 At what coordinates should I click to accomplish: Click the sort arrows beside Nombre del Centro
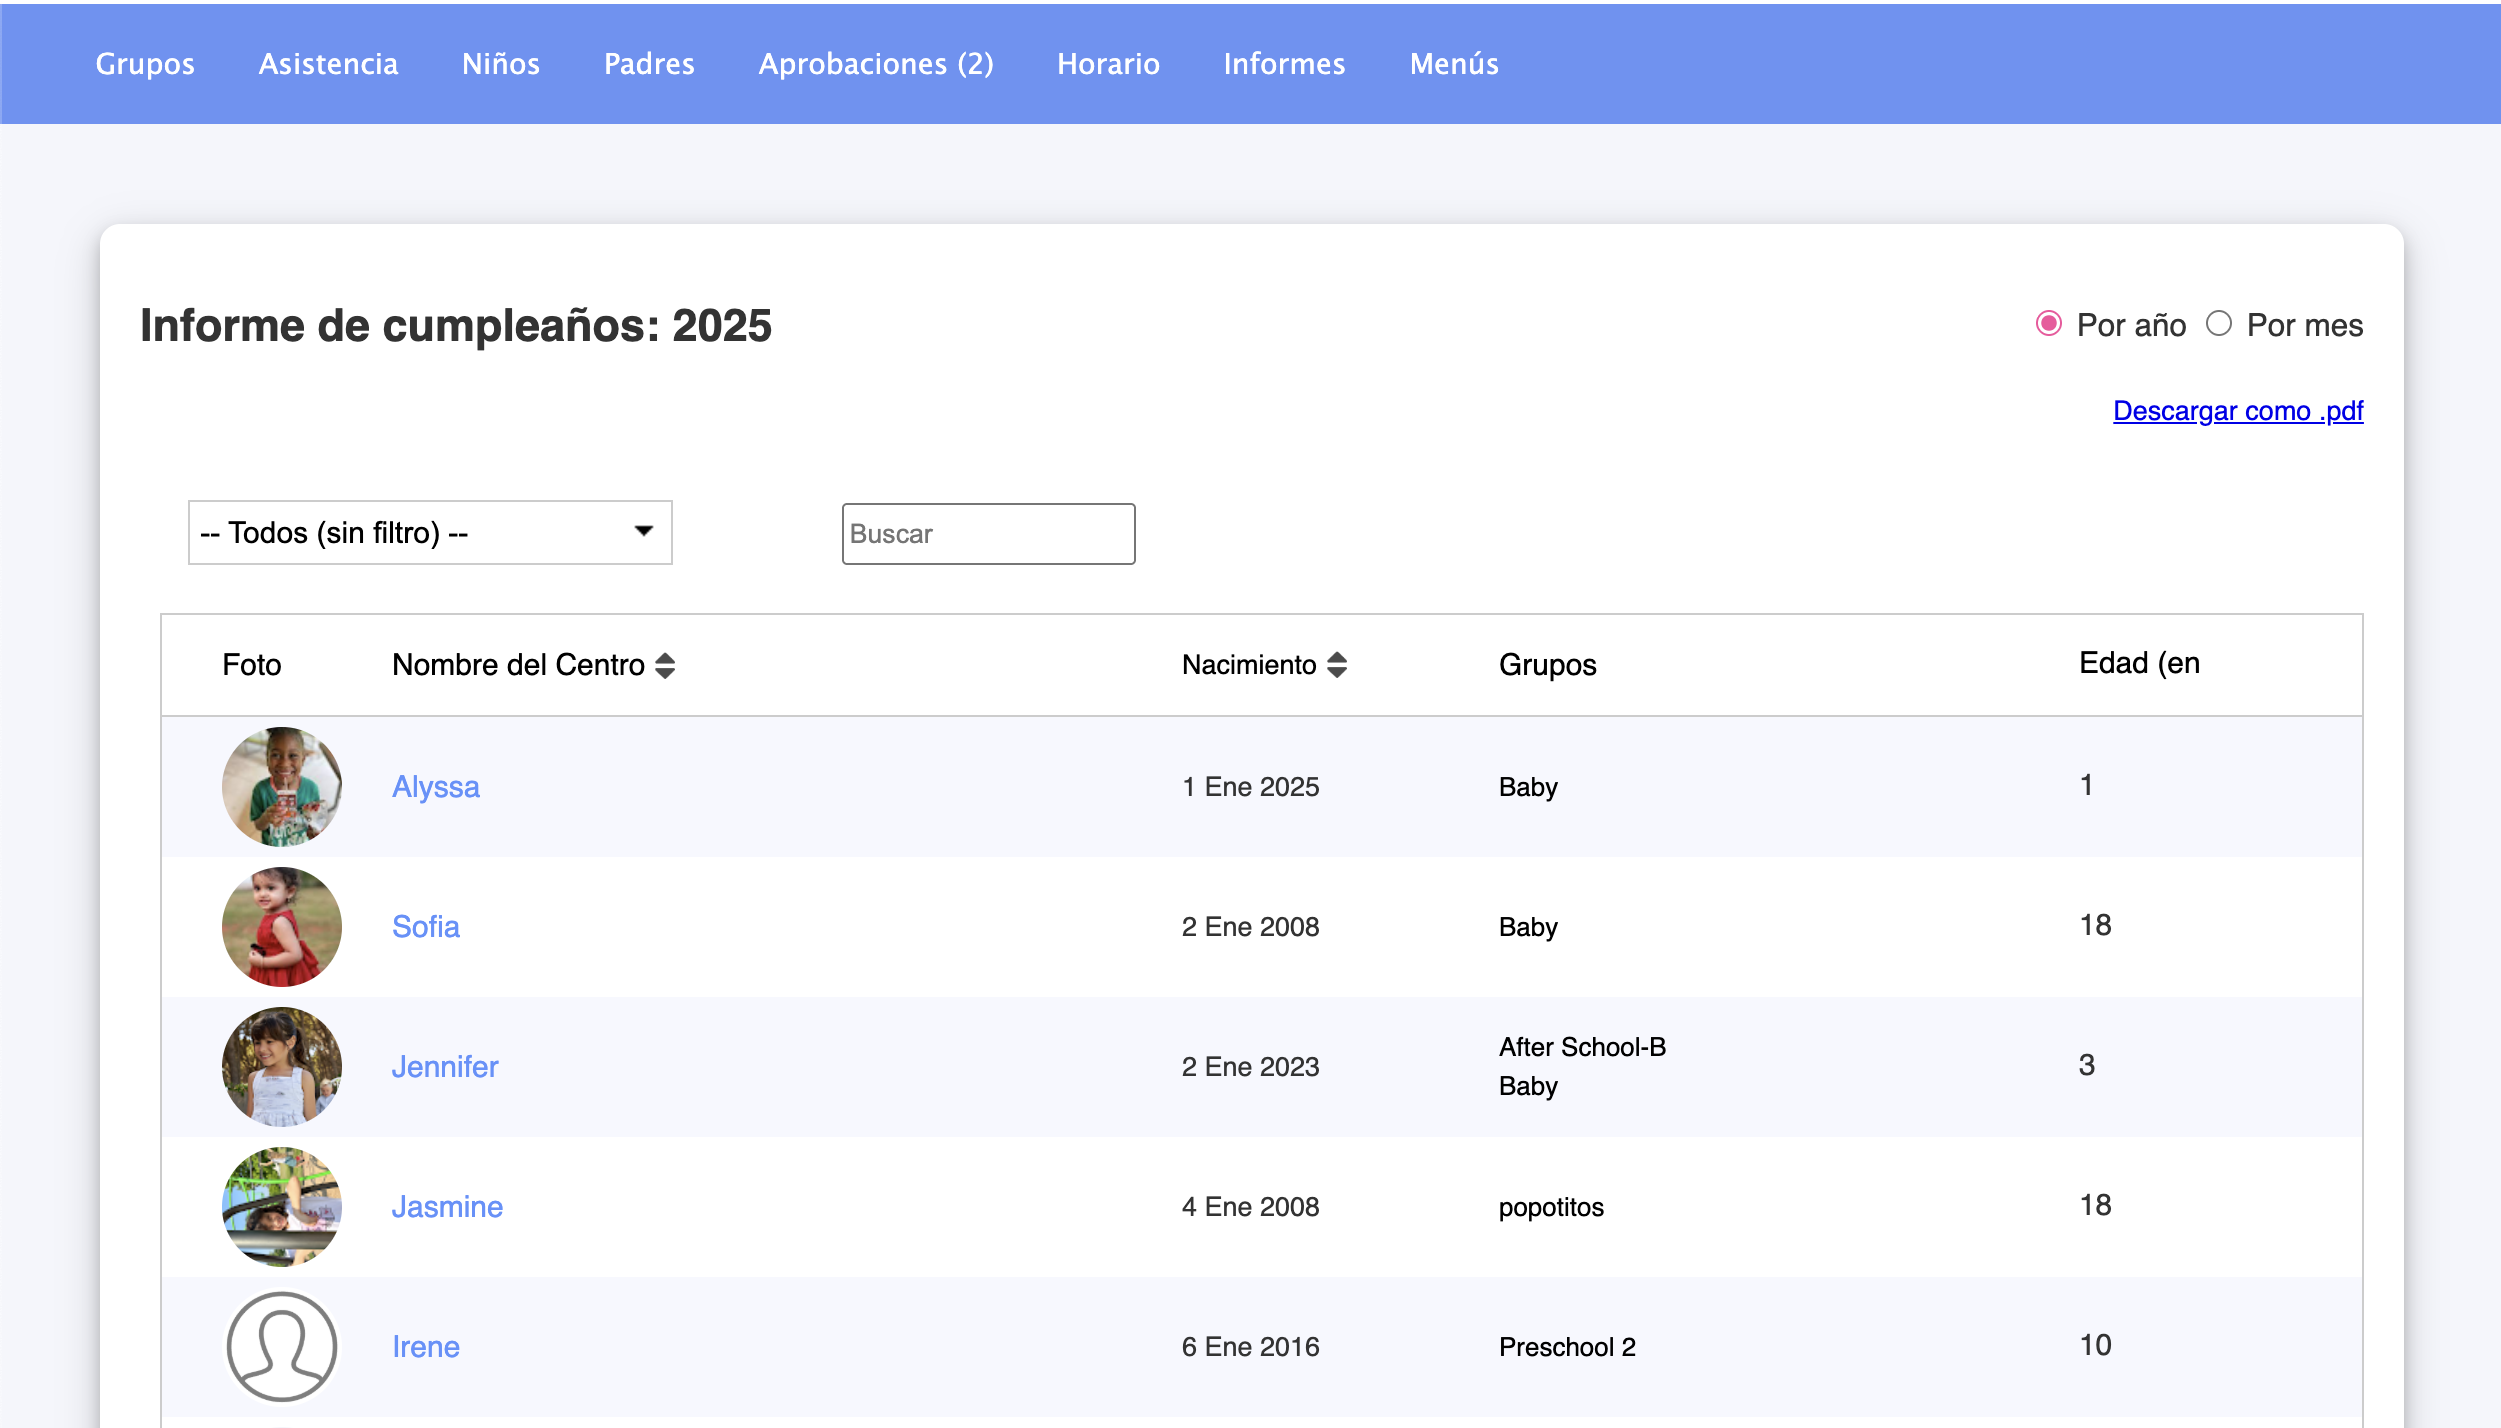[x=665, y=665]
